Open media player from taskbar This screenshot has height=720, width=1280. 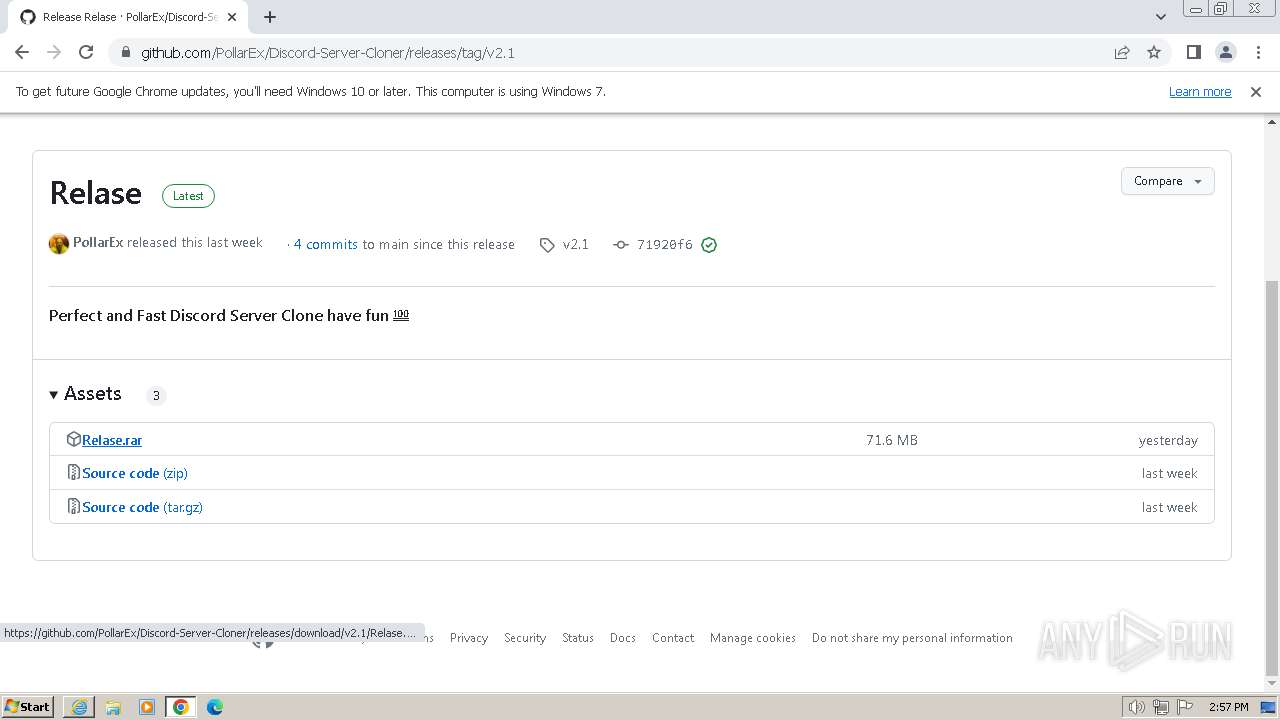[x=147, y=707]
